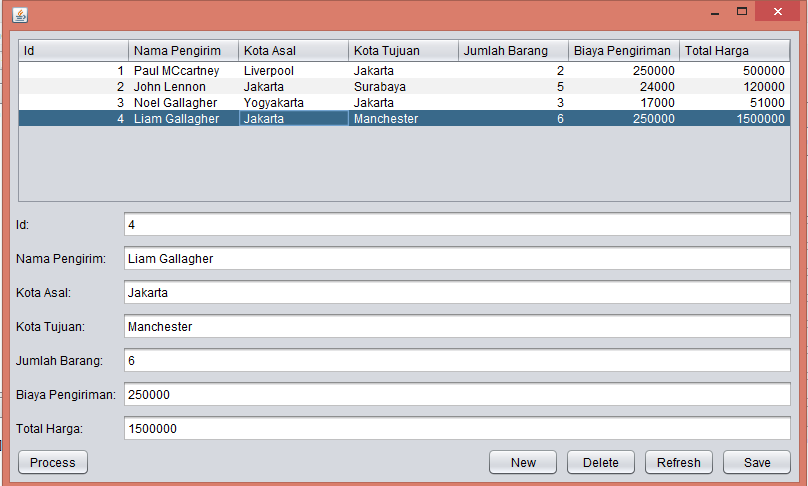The image size is (808, 486).
Task: Click the 24000 biaya pengiriman cell
Action: pos(624,86)
